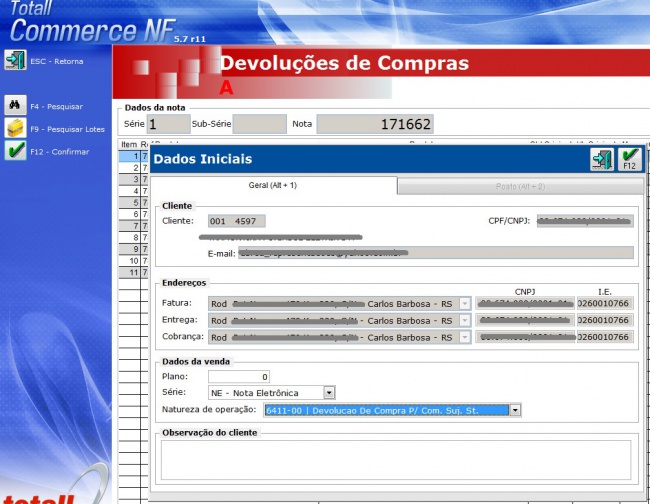Select item row 1 in the grid
The image size is (650, 504).
[x=128, y=156]
